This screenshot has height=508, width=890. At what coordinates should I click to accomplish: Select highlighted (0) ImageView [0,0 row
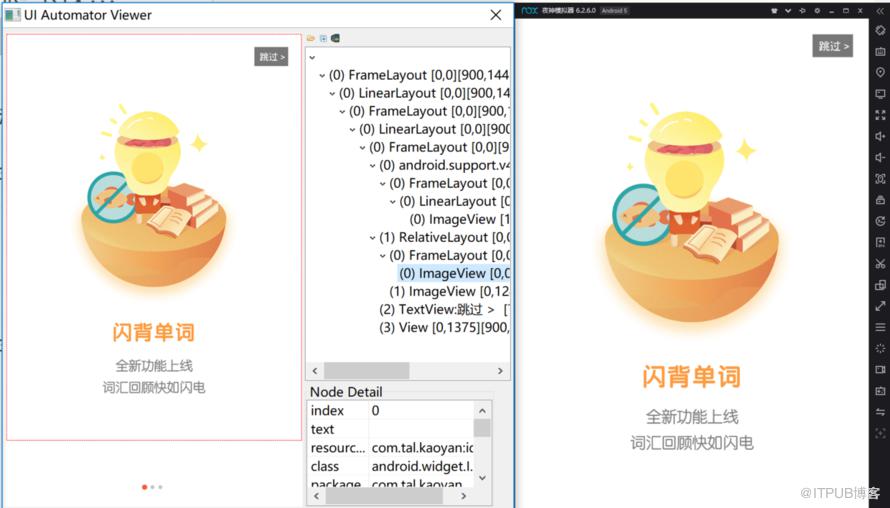454,274
